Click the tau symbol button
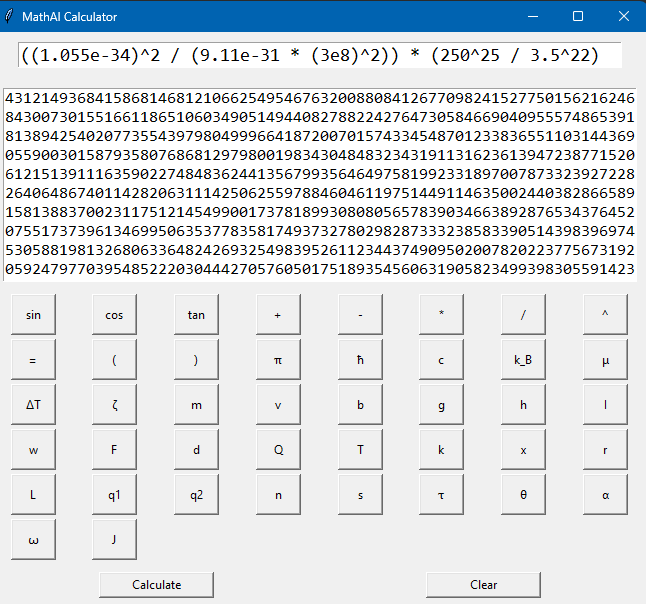The image size is (646, 604). (x=441, y=495)
